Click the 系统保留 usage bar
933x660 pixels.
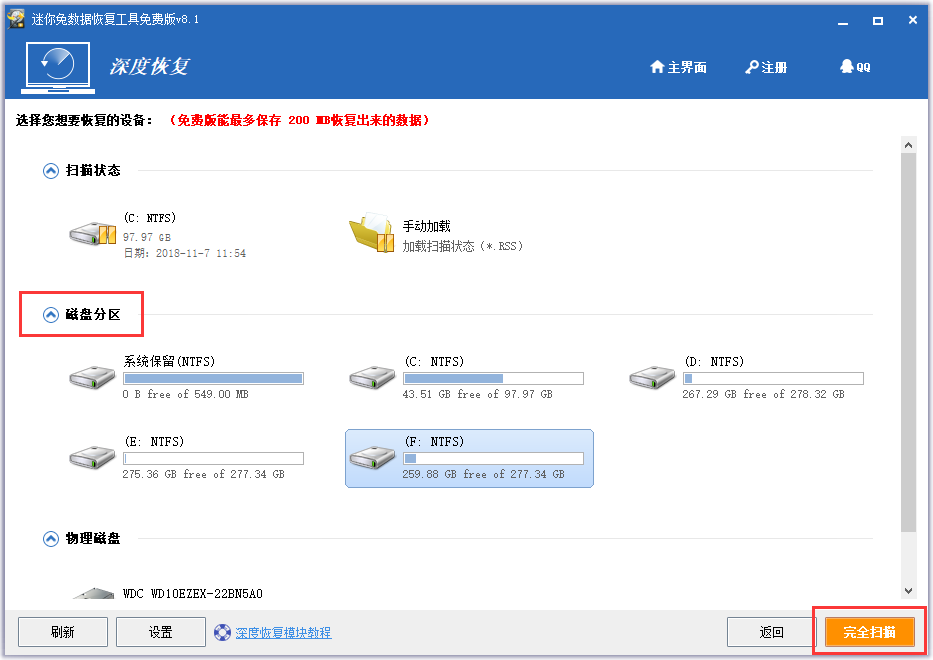(x=214, y=379)
